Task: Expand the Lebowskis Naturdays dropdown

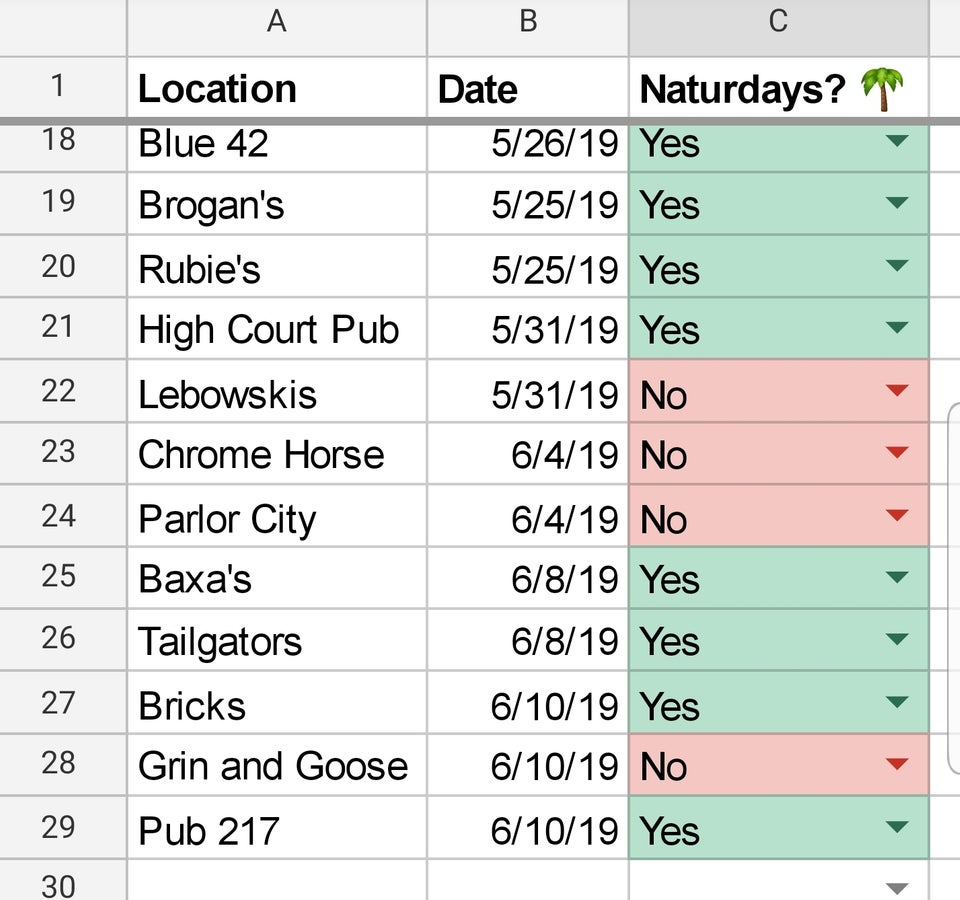Action: (897, 390)
